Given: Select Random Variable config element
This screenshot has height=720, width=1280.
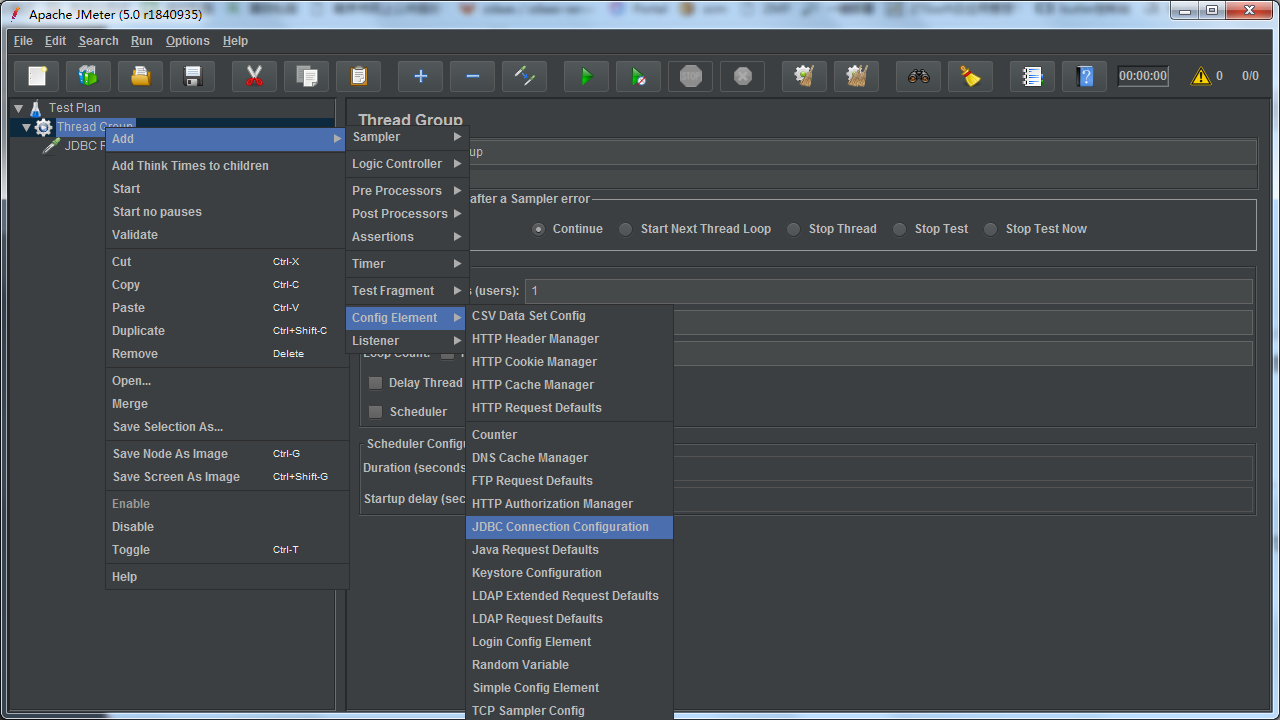Looking at the screenshot, I should 570,665.
